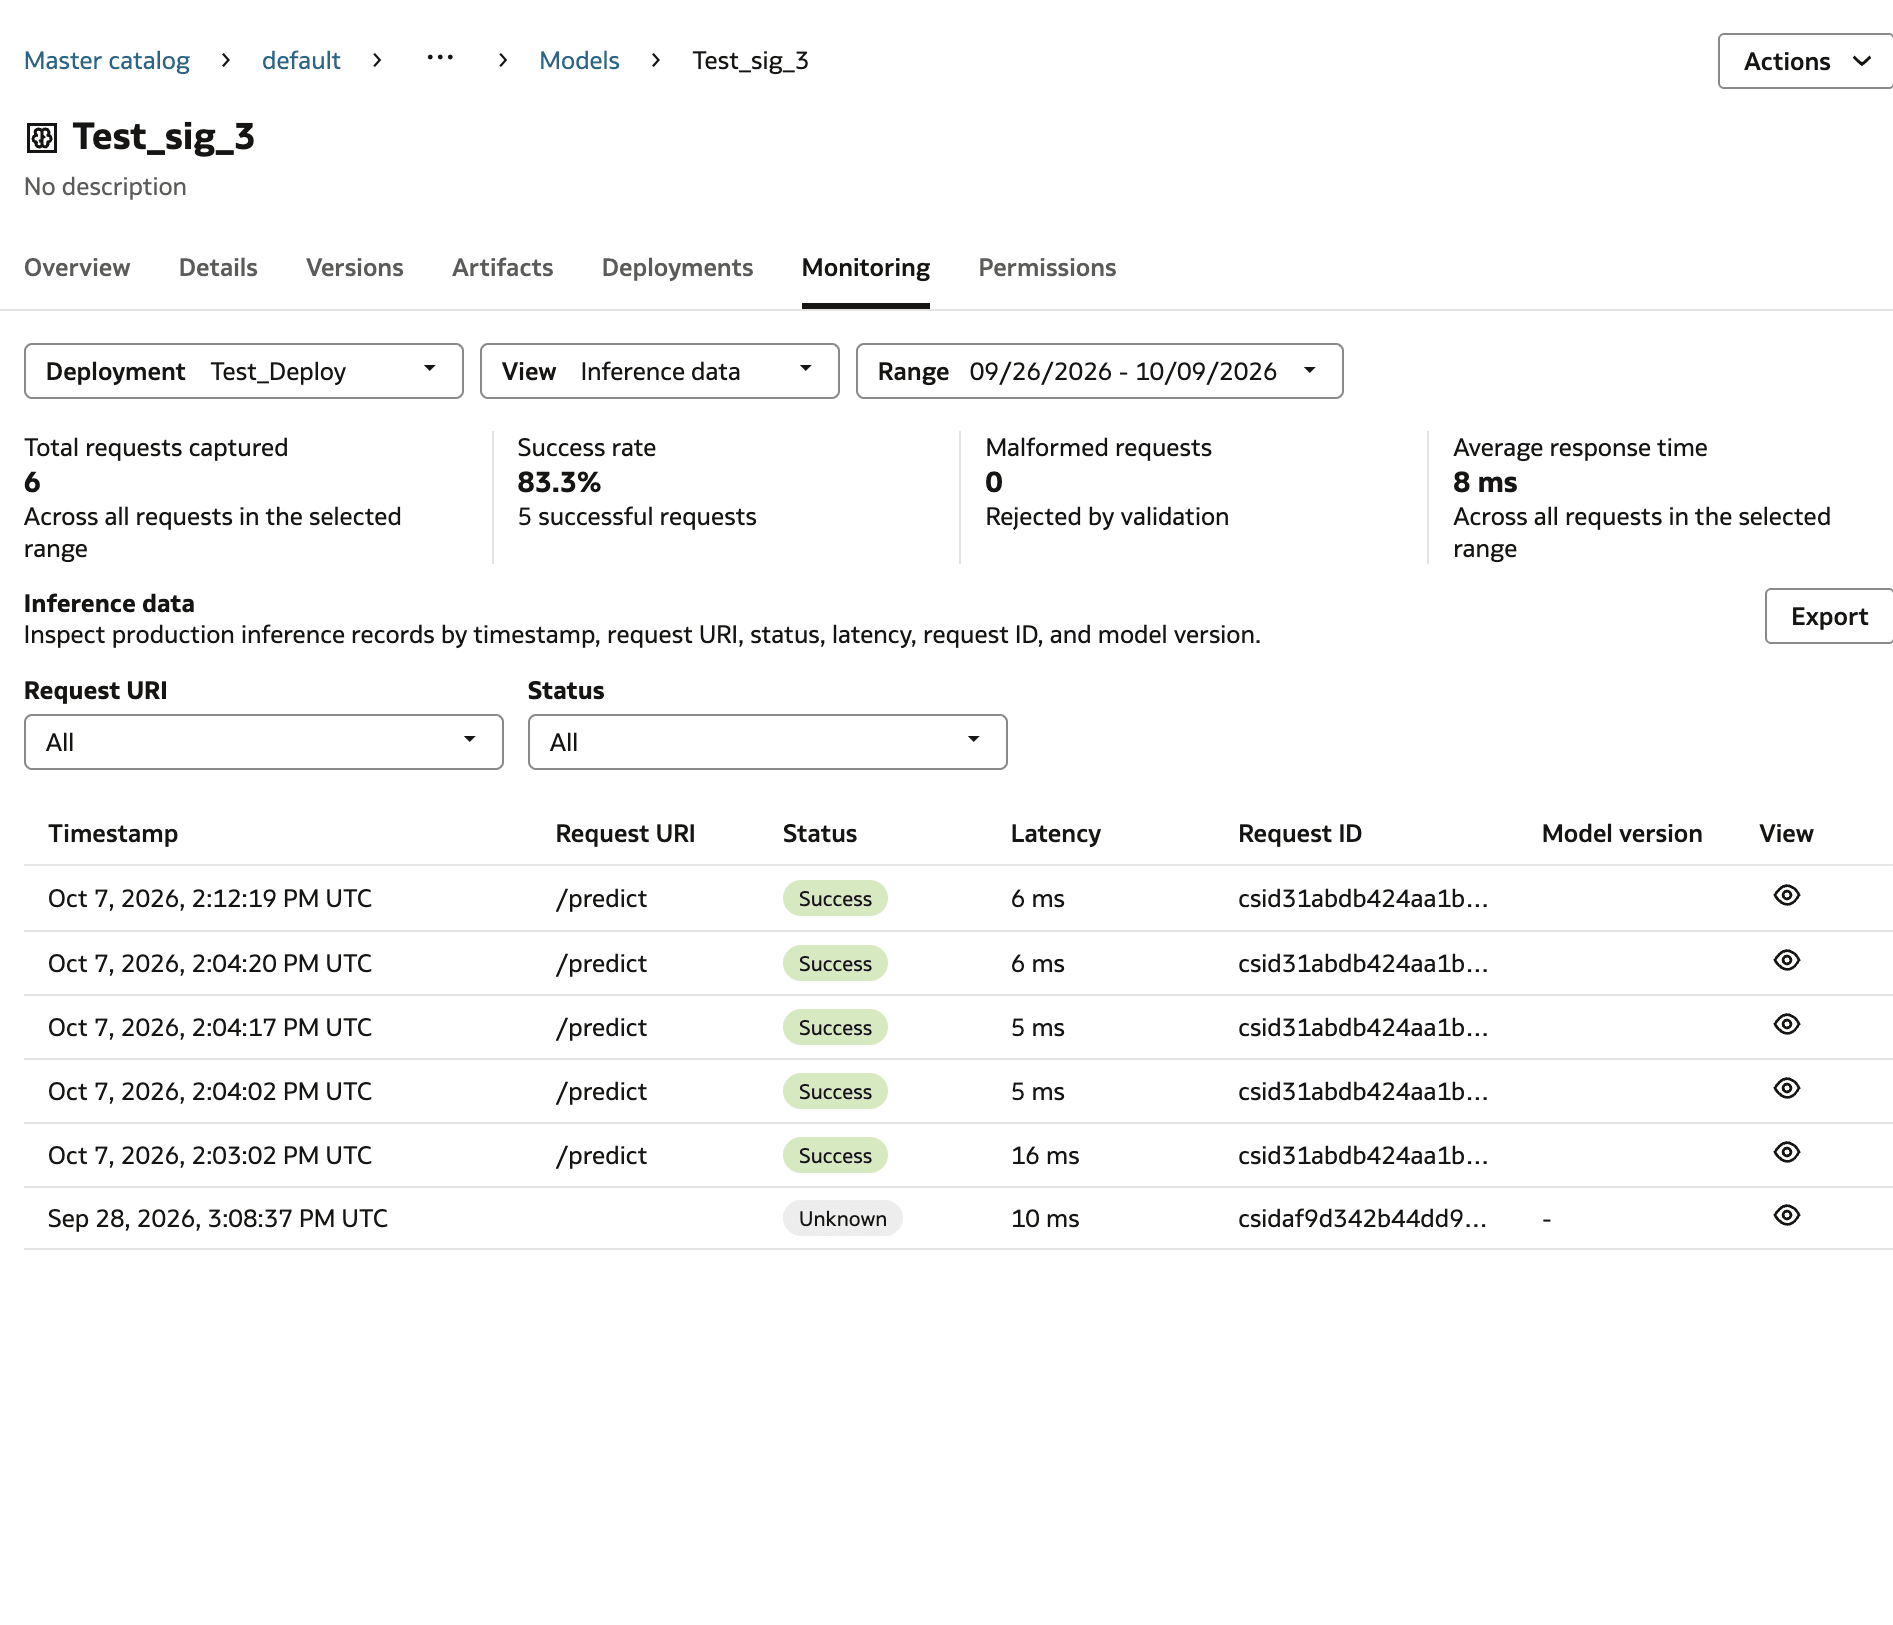Click the Latency column header
This screenshot has height=1625, width=1893.
click(1056, 834)
